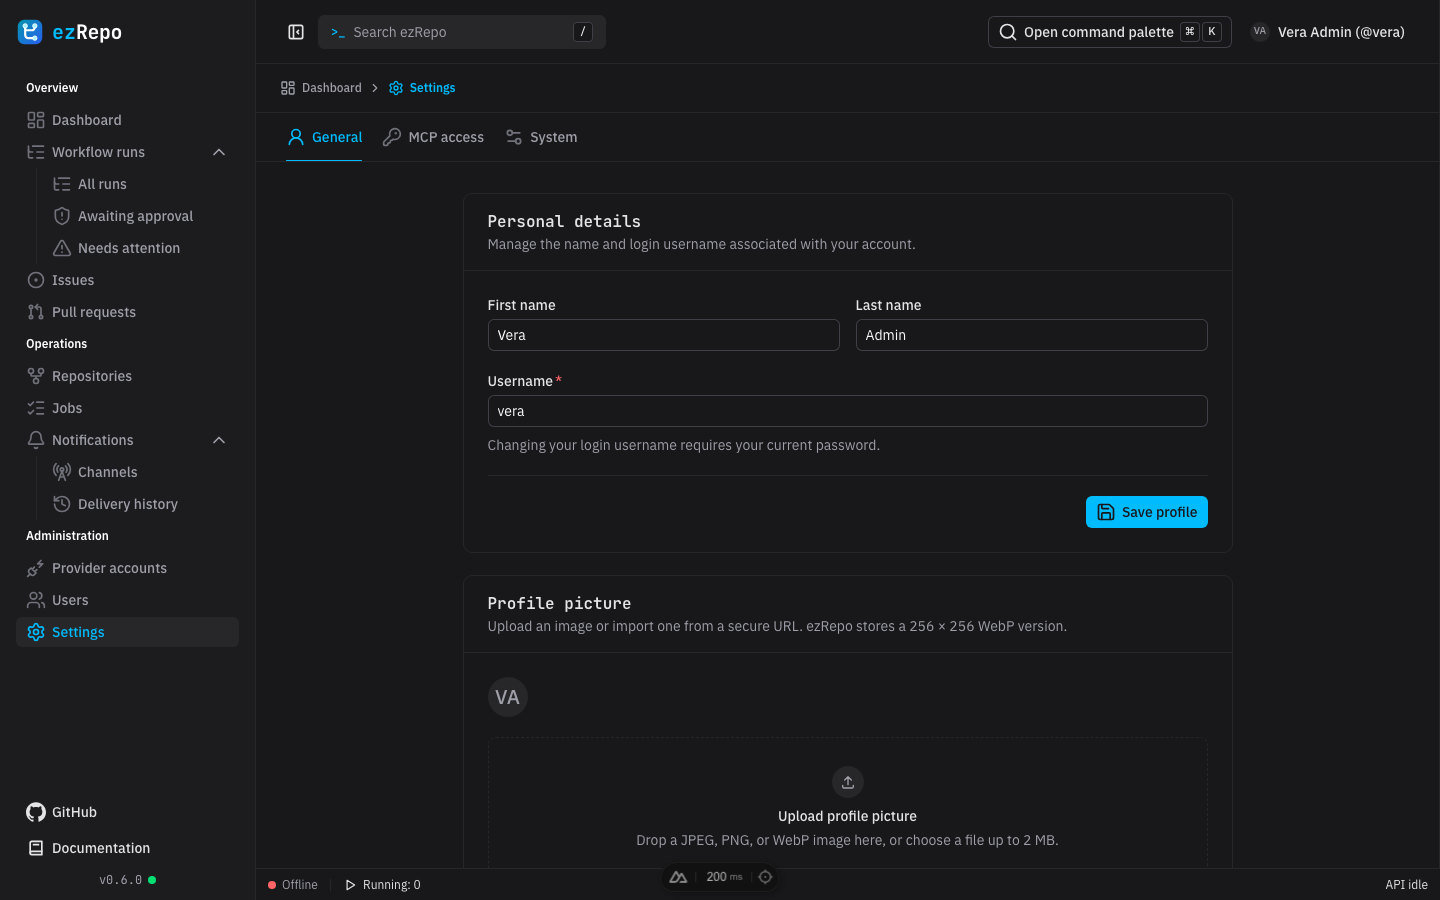Click Settings in the breadcrumb
The height and width of the screenshot is (900, 1440).
(422, 88)
